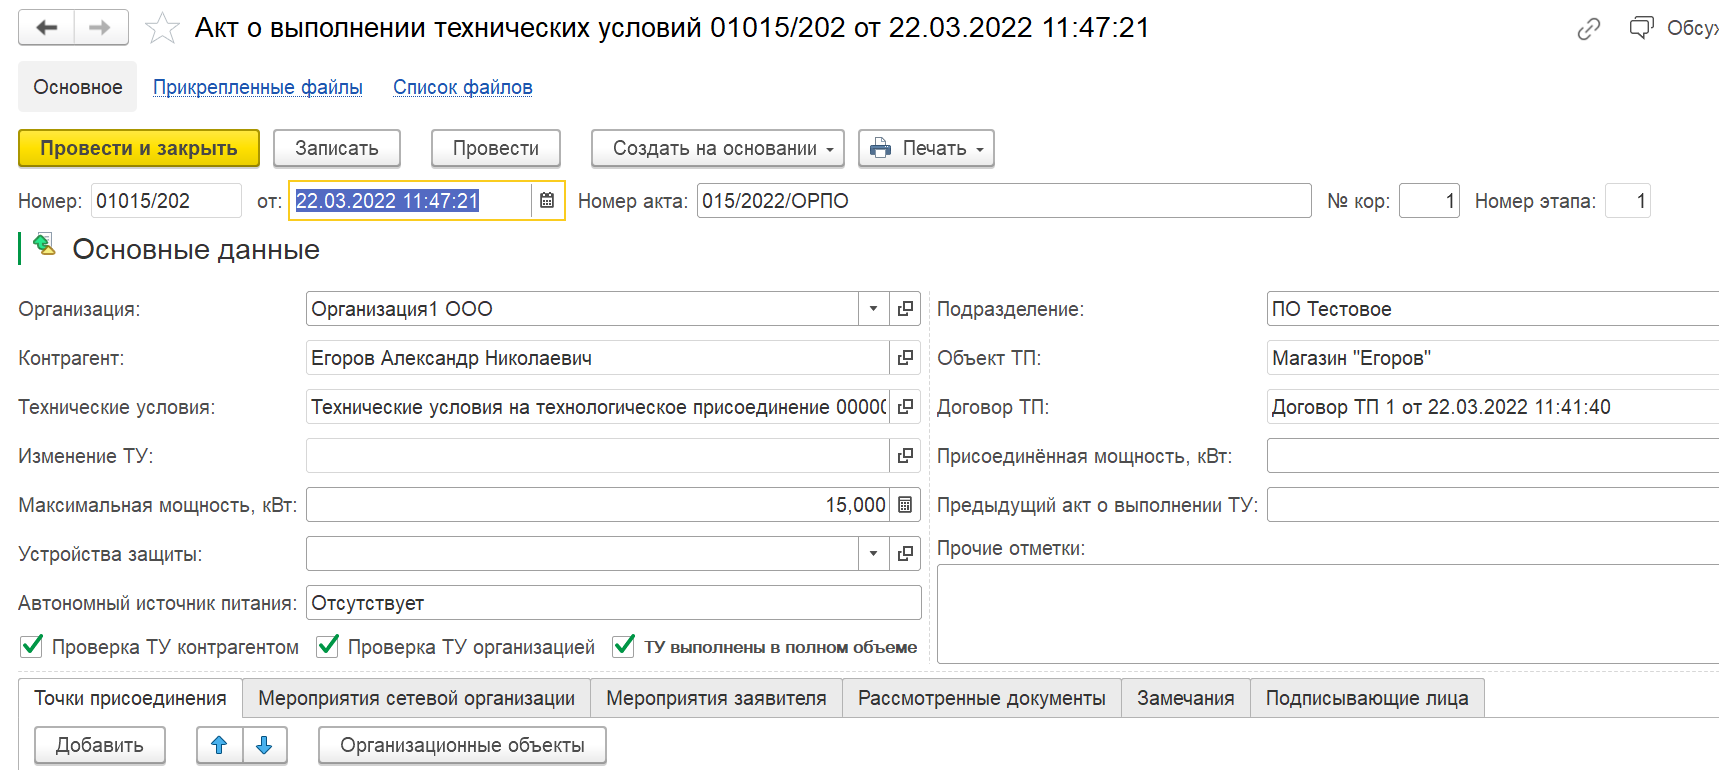Image resolution: width=1719 pixels, height=770 pixels.
Task: Copy link via the chain link icon
Action: (x=1589, y=29)
